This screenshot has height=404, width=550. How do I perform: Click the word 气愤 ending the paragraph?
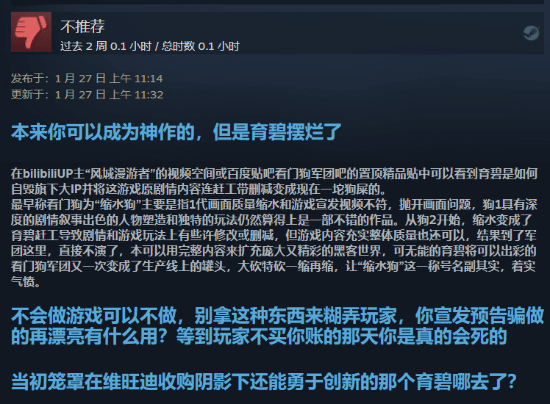pyautogui.click(x=23, y=282)
